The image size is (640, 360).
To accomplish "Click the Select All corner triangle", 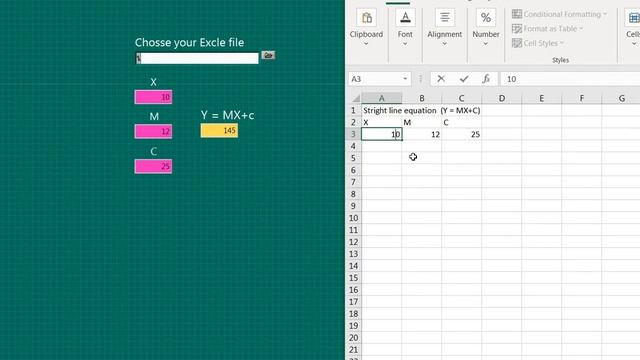I will (x=356, y=98).
